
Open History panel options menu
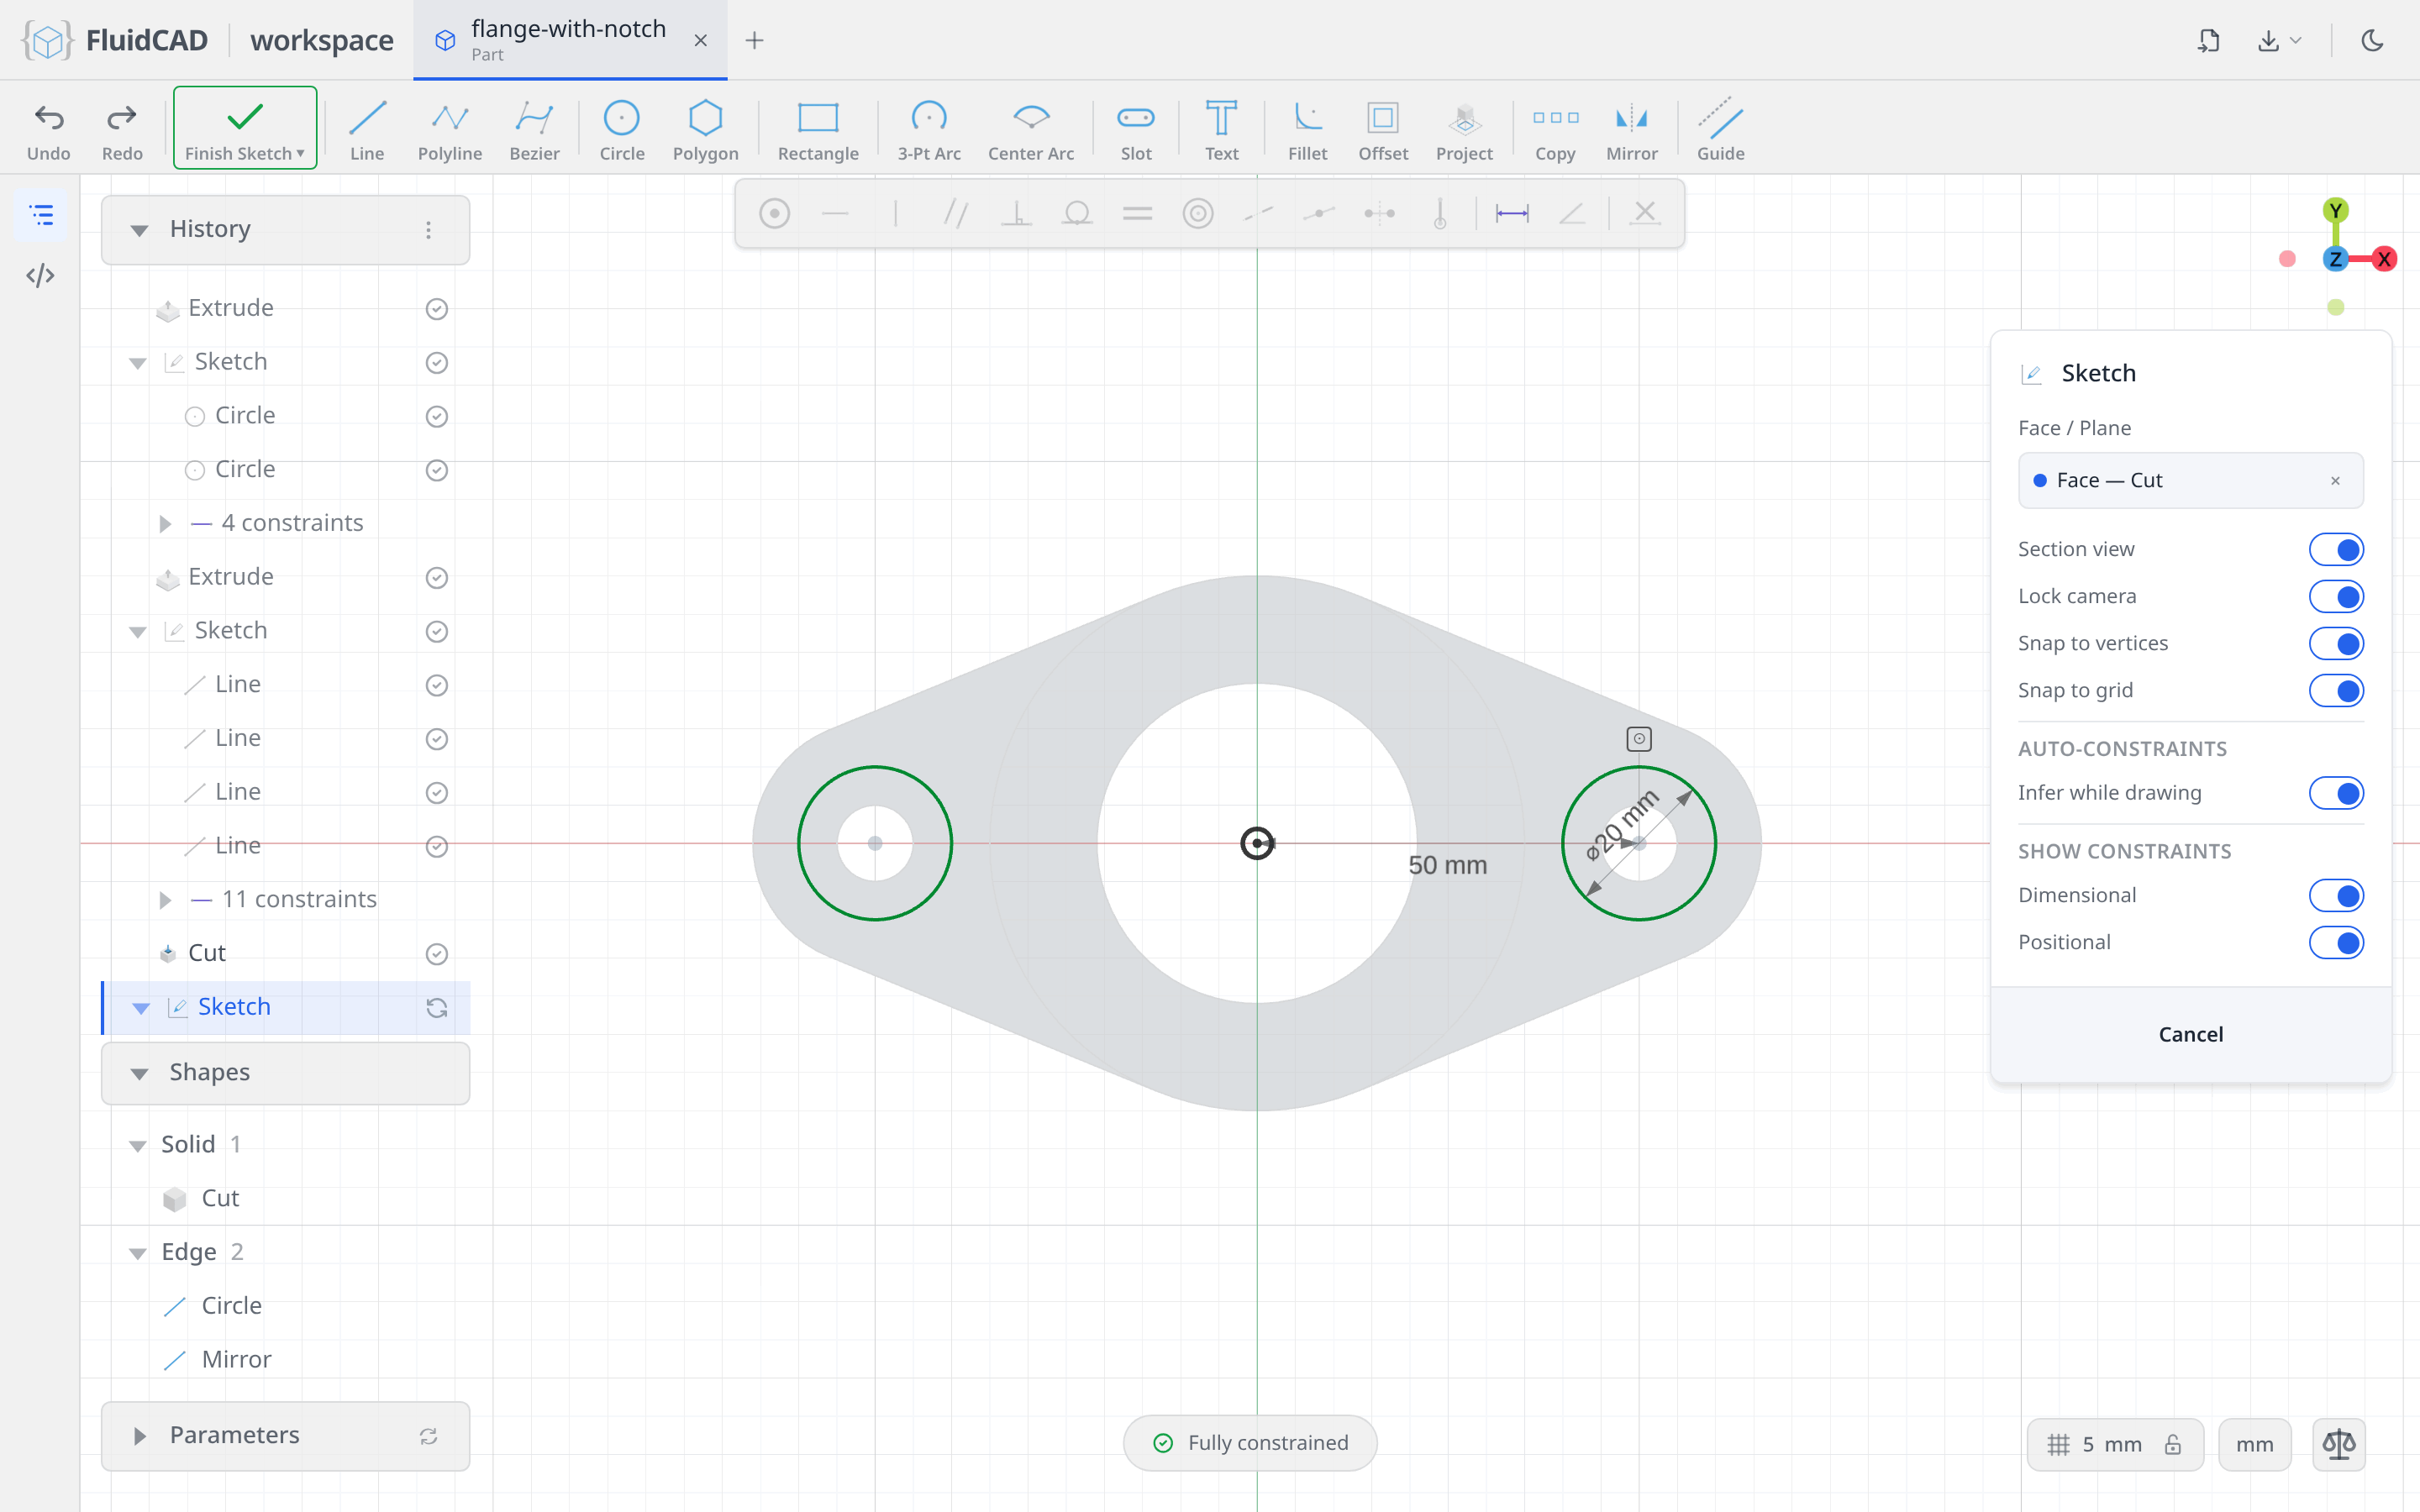pos(428,230)
